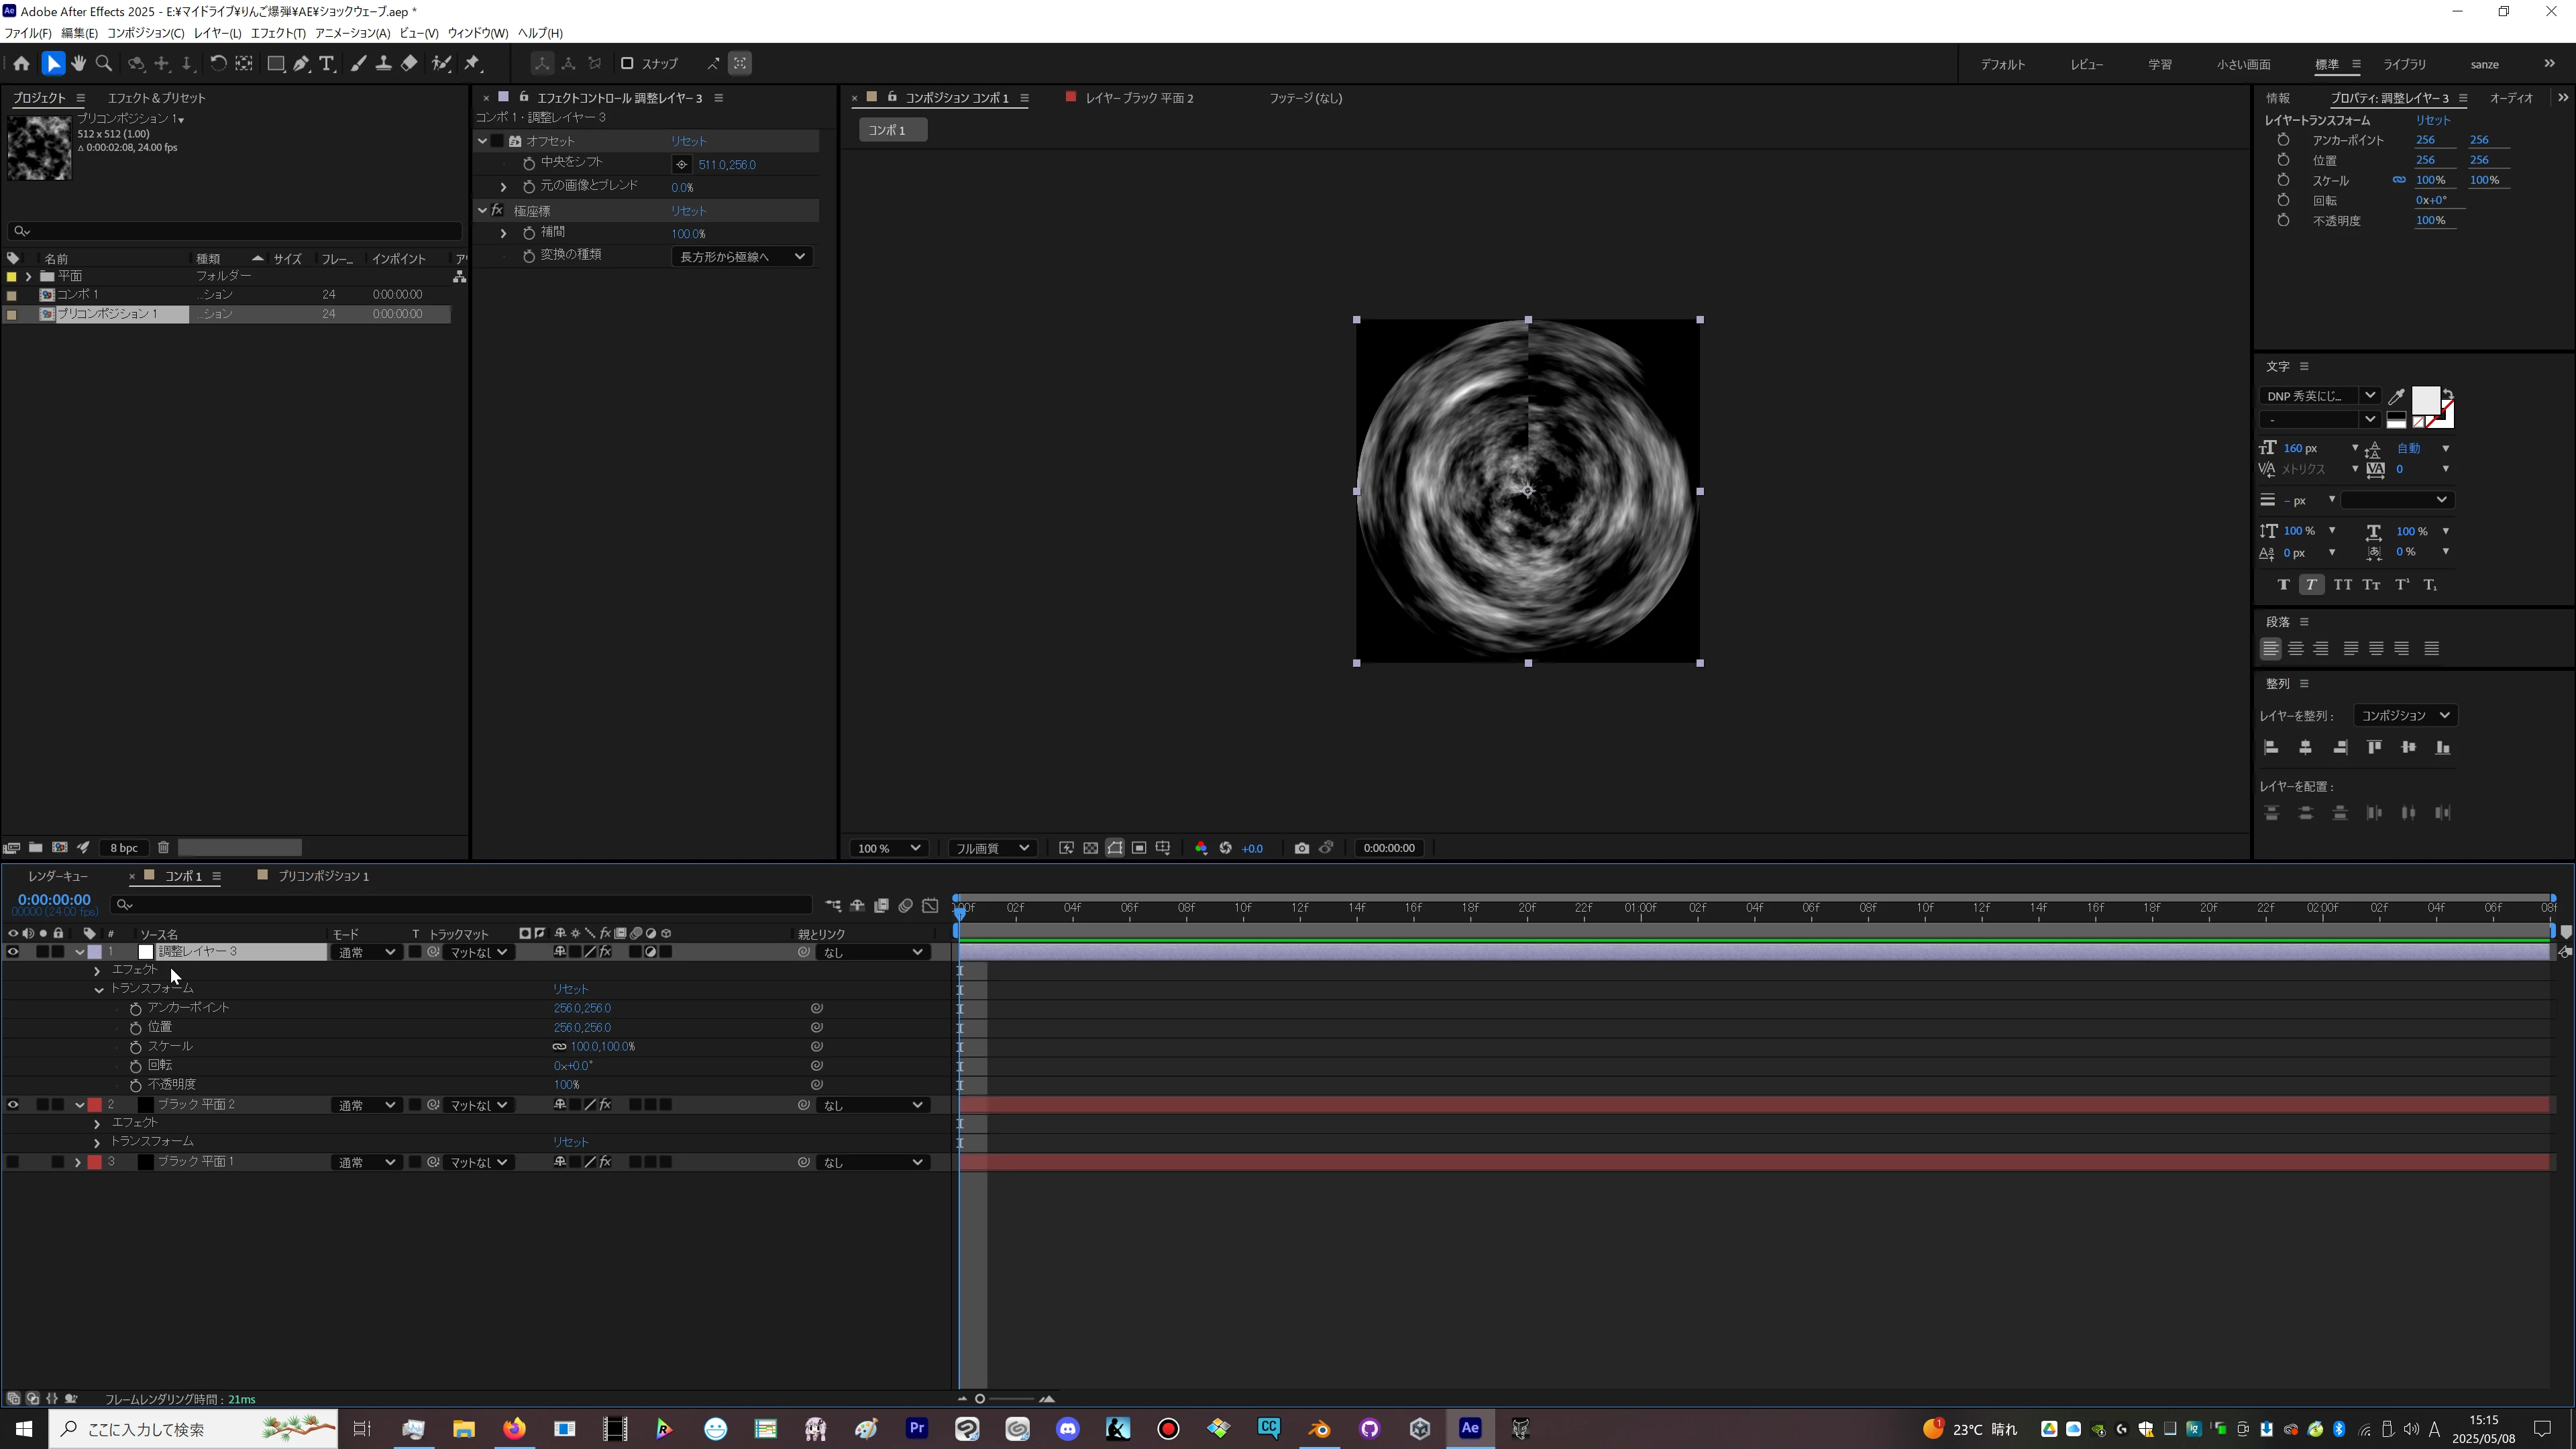Pick the Rotation tool
The image size is (2576, 1449).
217,63
